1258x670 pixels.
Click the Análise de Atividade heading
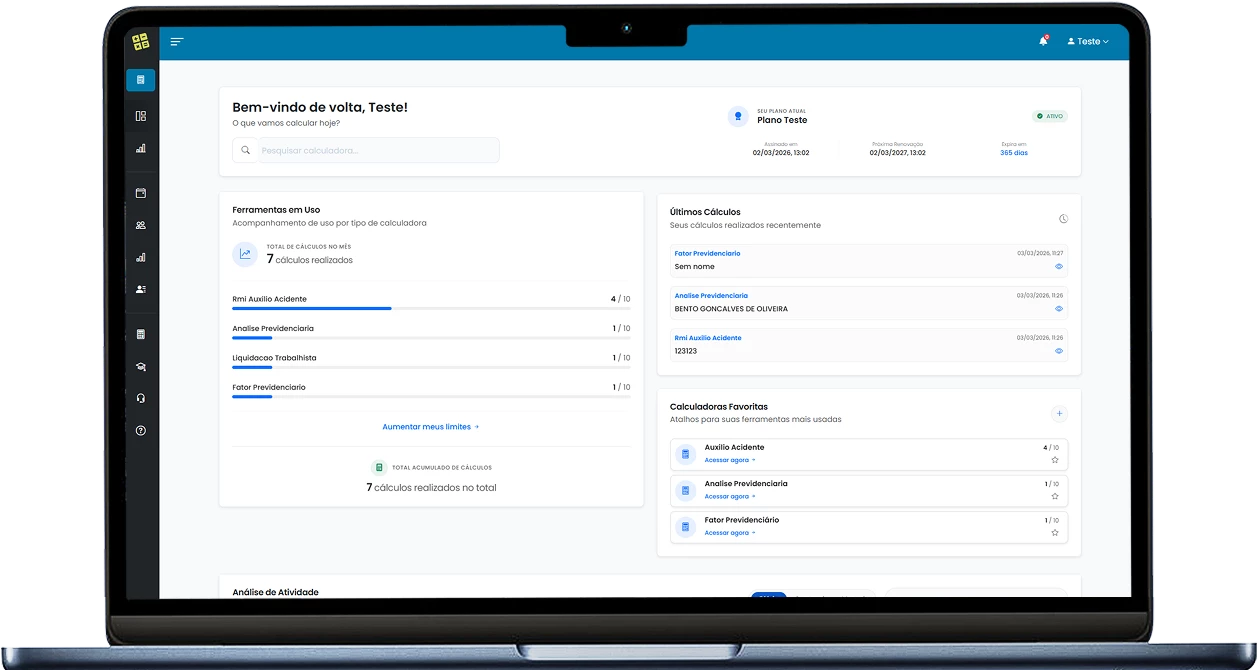tap(275, 592)
